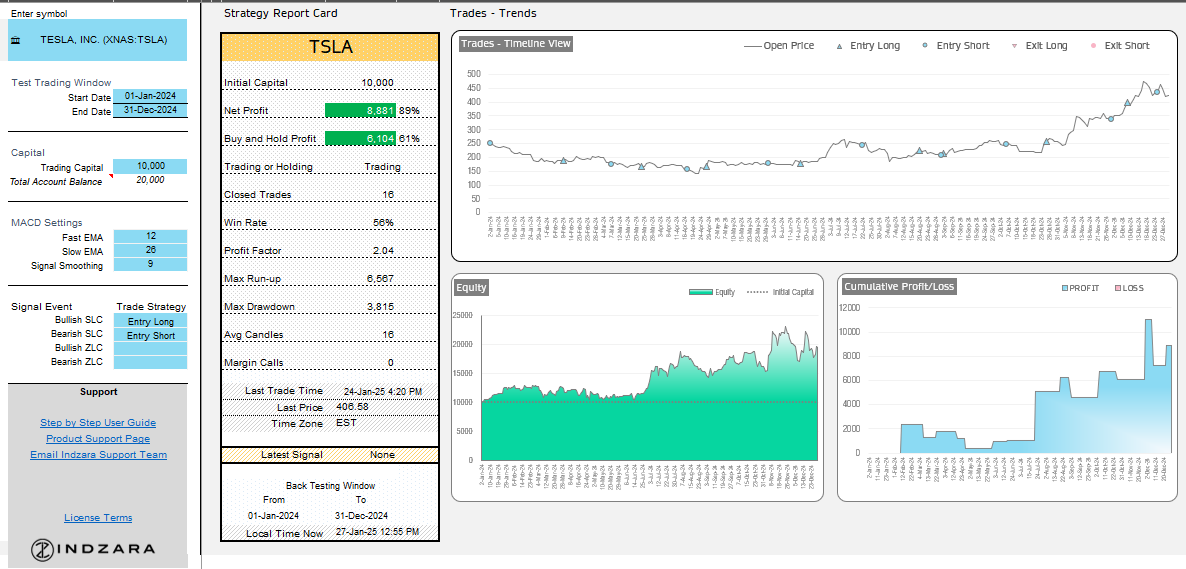The height and width of the screenshot is (569, 1186).
Task: Click the Entry Short circle legend entry
Action: pos(955,45)
